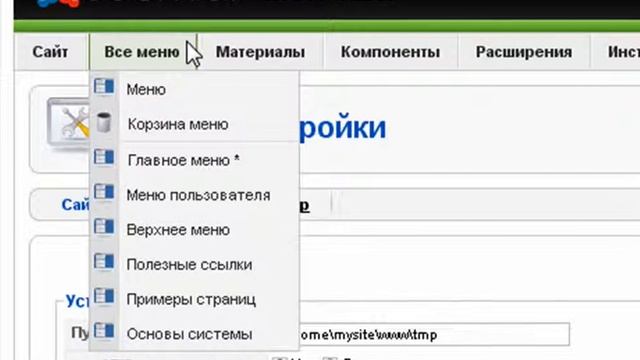Image resolution: width=640 pixels, height=360 pixels.
Task: Click the icon beside Верхнее меню
Action: tap(104, 227)
